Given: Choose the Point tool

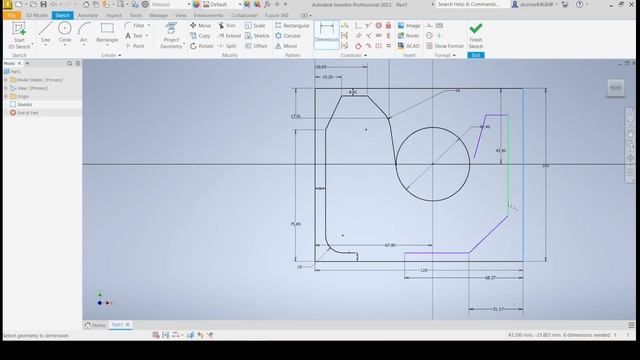Looking at the screenshot, I should coord(134,46).
